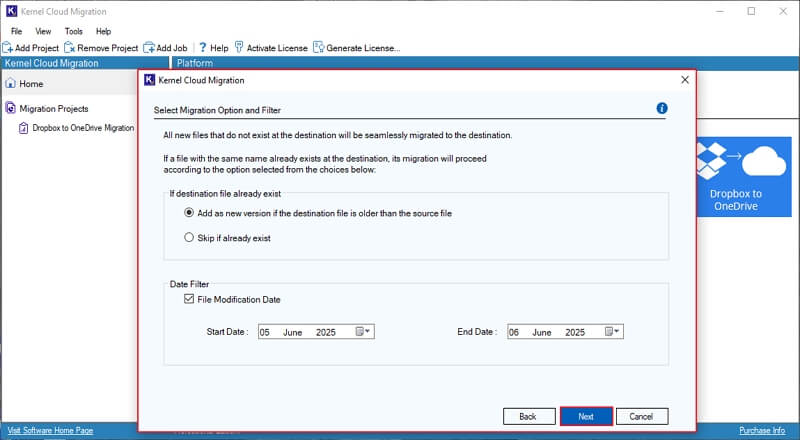The height and width of the screenshot is (440, 800).
Task: Close the Kernel Cloud Migration dialog
Action: 685,80
